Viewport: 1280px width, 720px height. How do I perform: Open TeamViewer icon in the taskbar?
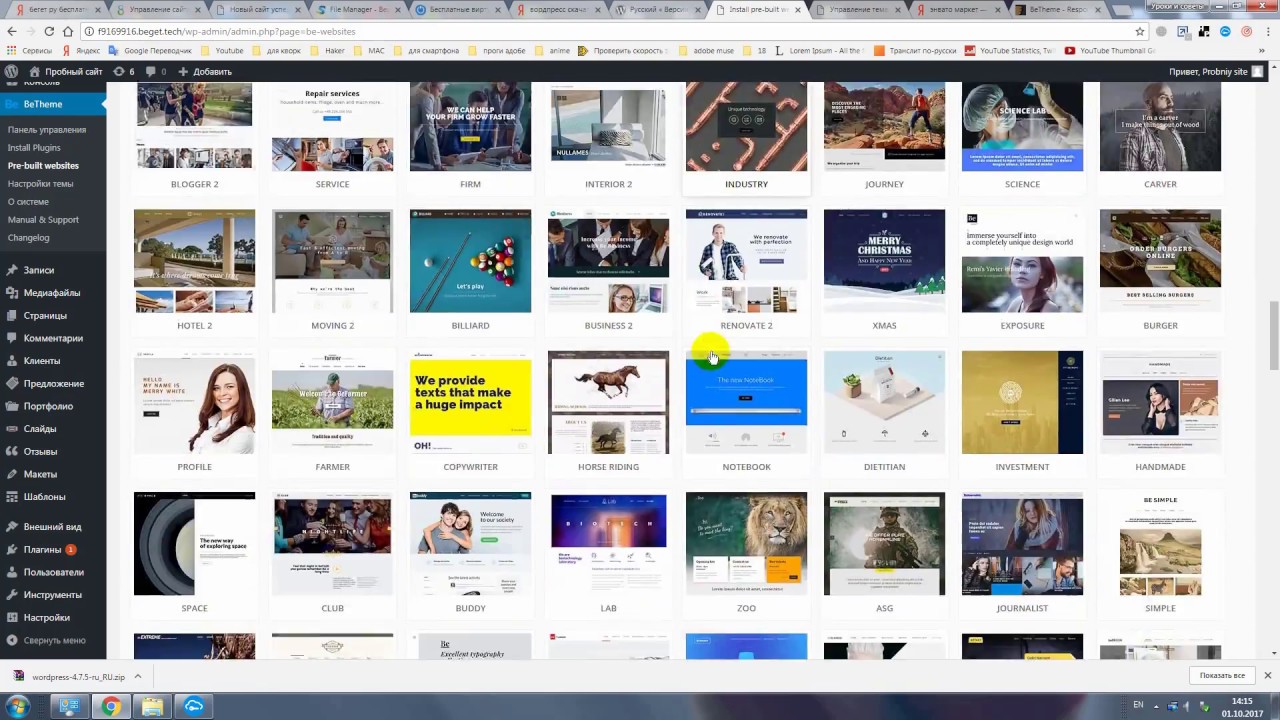[194, 706]
